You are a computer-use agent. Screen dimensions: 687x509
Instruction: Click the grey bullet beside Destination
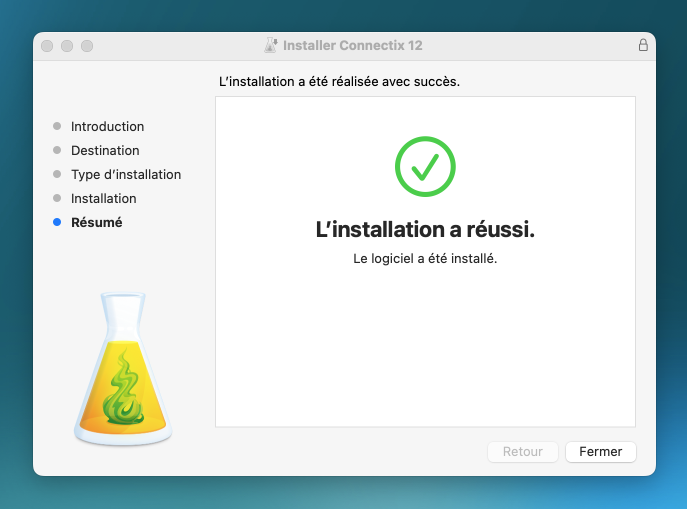tap(57, 151)
